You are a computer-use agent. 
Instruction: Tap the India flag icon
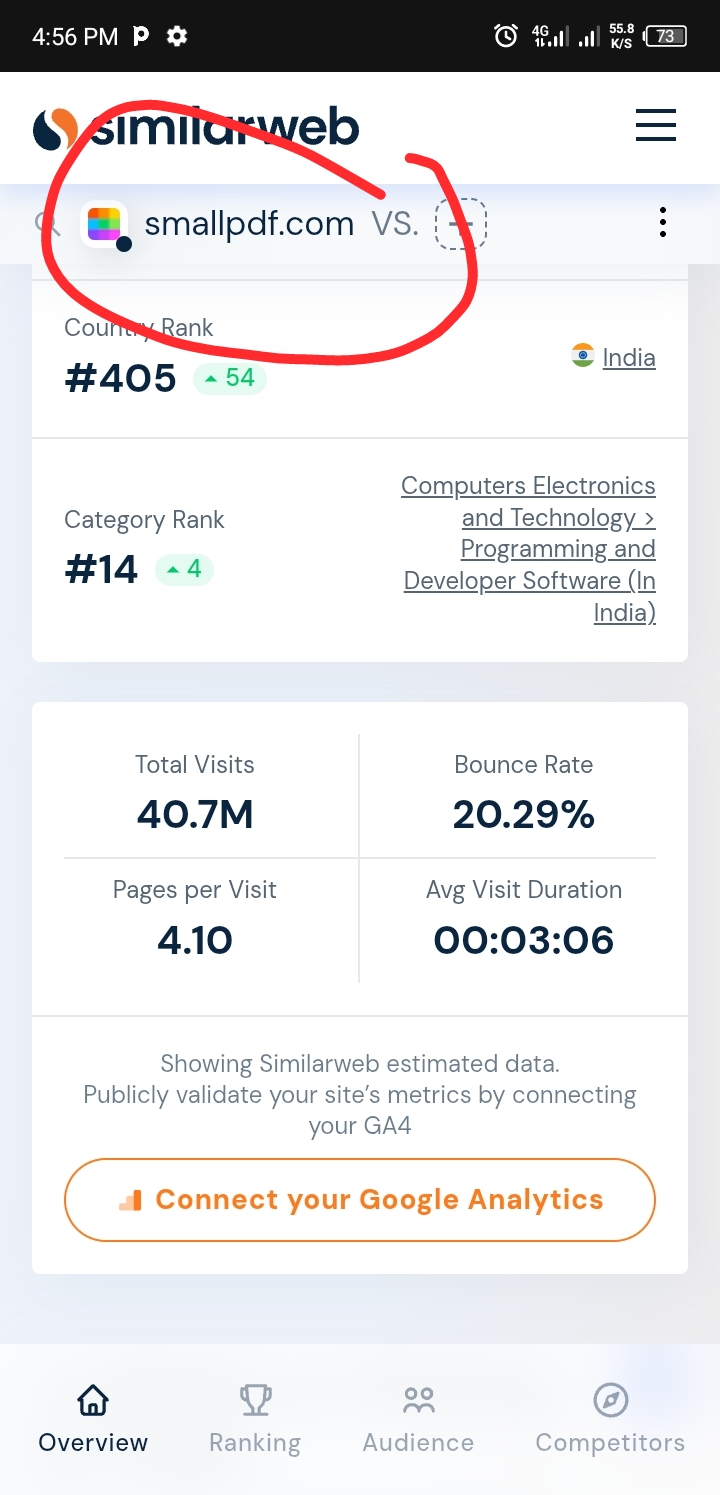583,355
